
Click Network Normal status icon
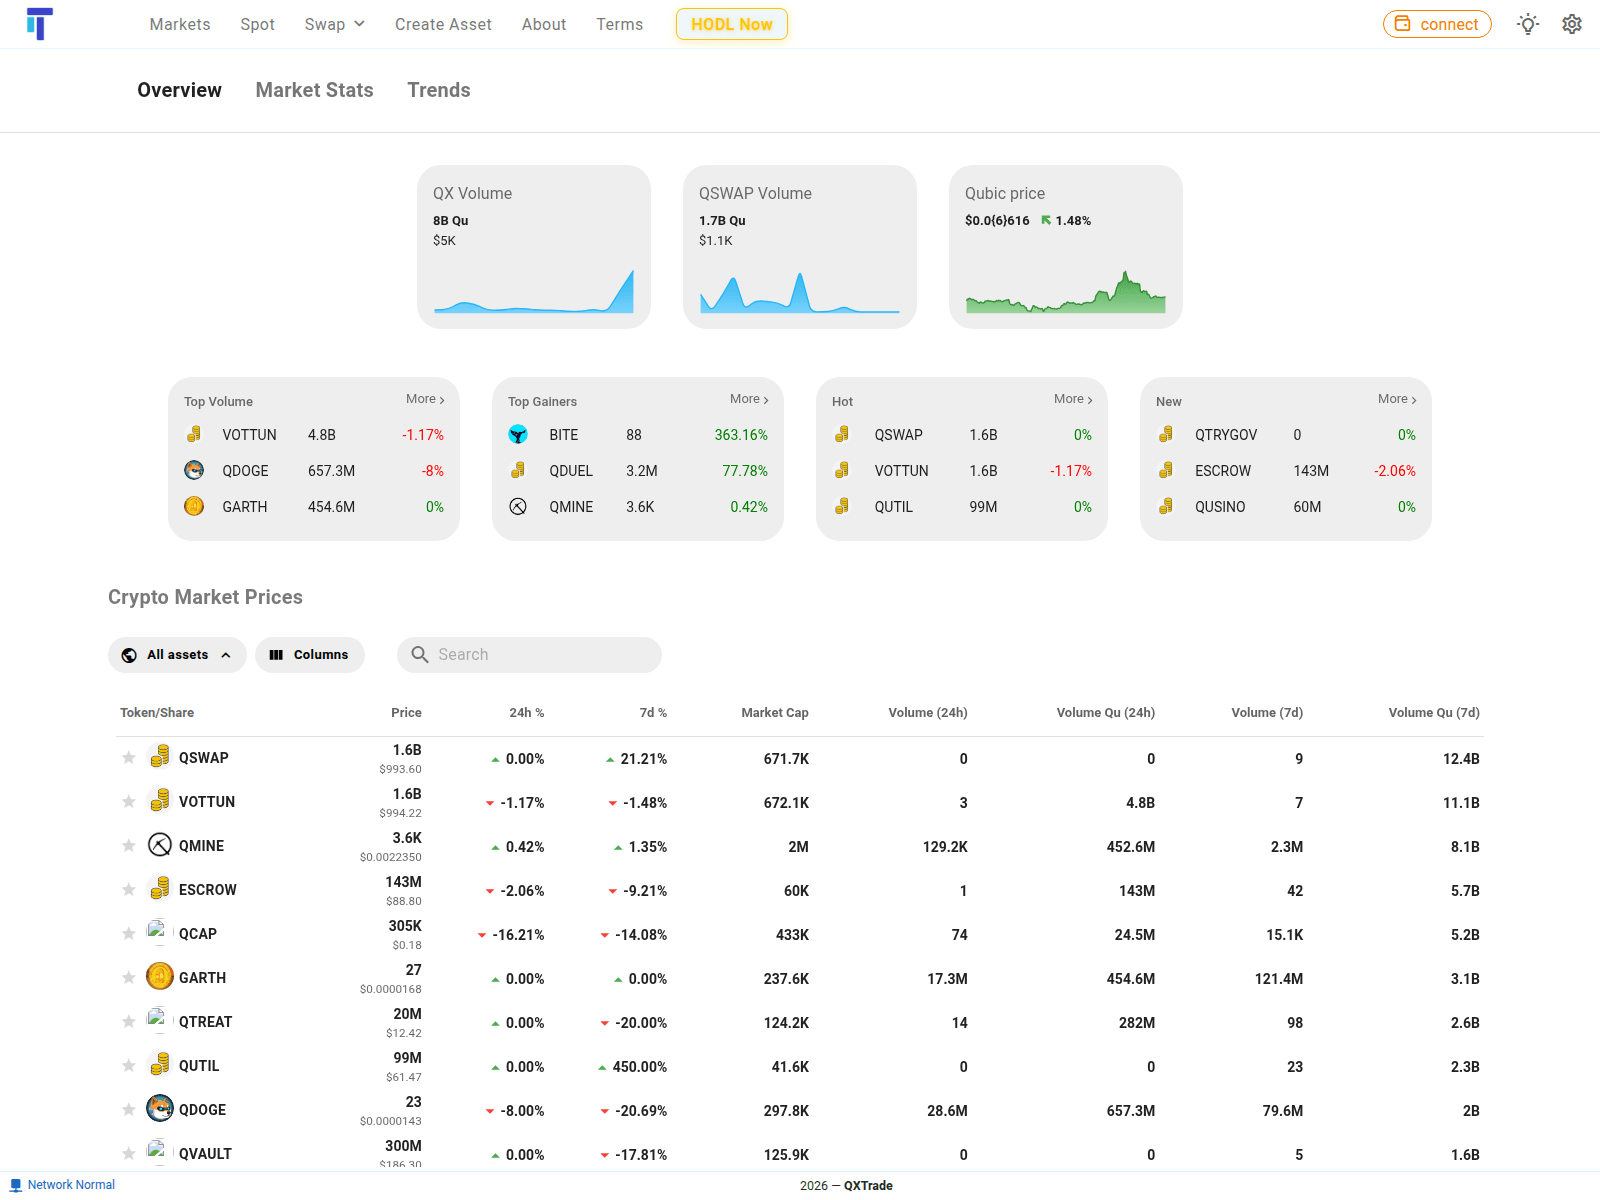(x=16, y=1185)
